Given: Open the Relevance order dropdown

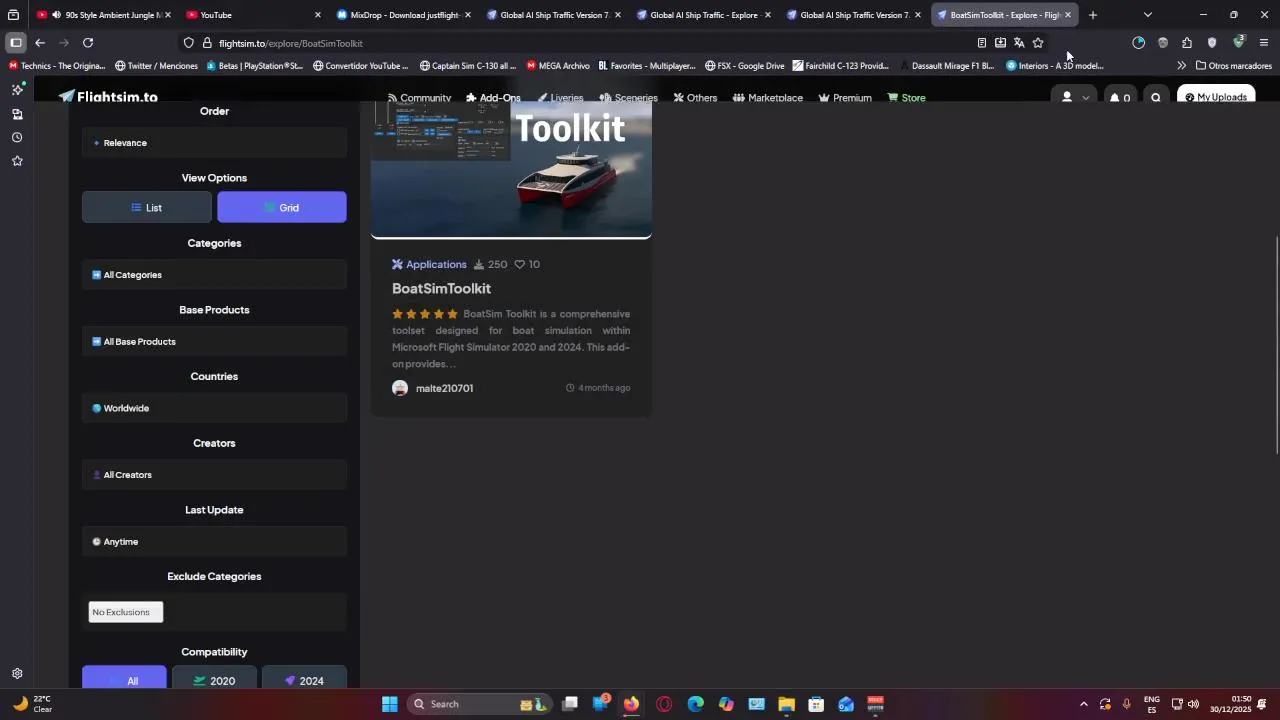Looking at the screenshot, I should pos(214,143).
